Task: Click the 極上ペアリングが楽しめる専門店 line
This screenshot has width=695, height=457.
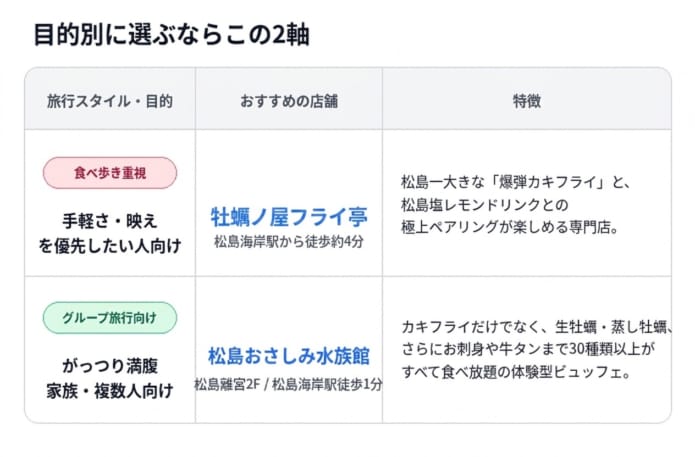Action: pos(510,227)
